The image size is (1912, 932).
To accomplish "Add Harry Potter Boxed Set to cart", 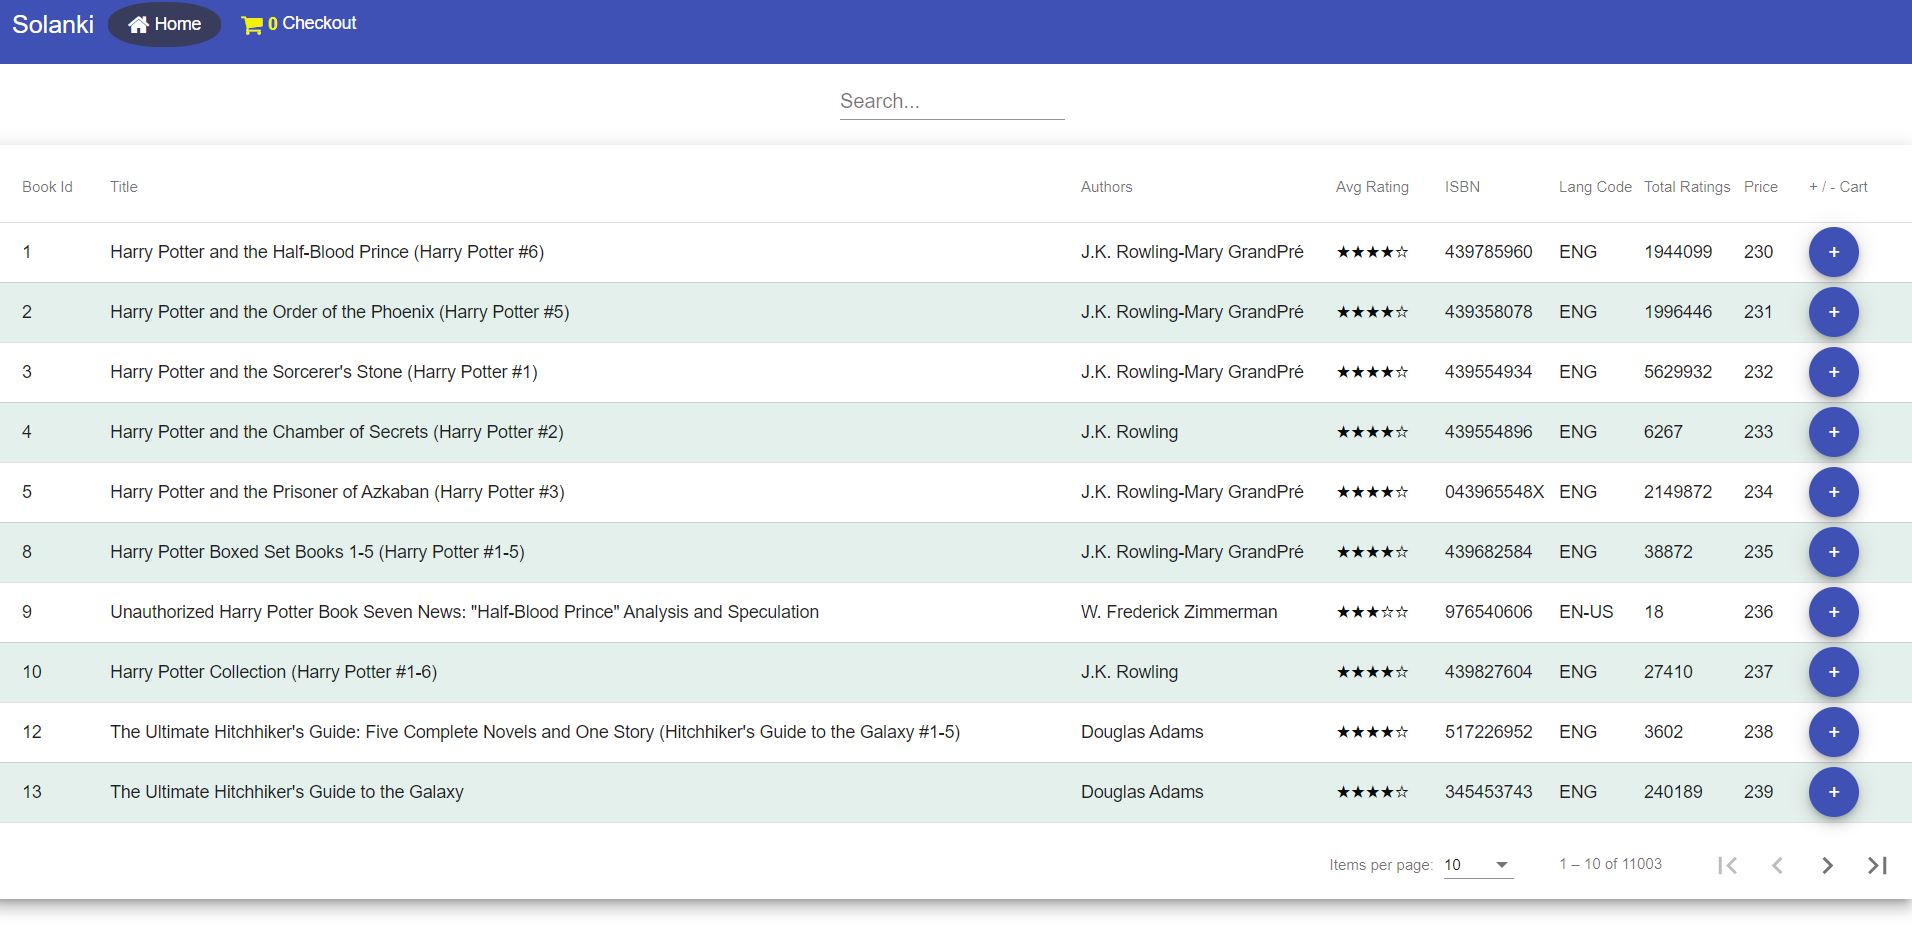I will pos(1833,552).
